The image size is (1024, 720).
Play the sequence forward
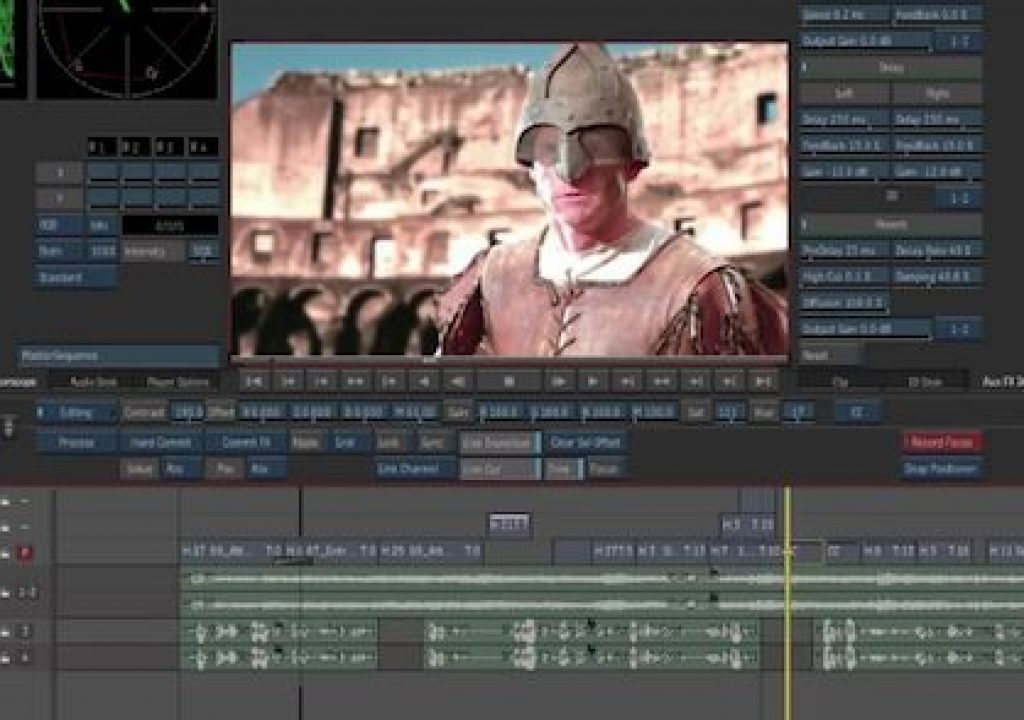[x=593, y=381]
